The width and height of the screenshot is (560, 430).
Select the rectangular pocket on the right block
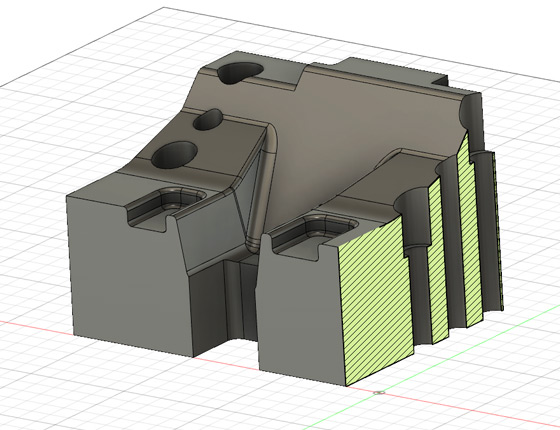click(314, 237)
